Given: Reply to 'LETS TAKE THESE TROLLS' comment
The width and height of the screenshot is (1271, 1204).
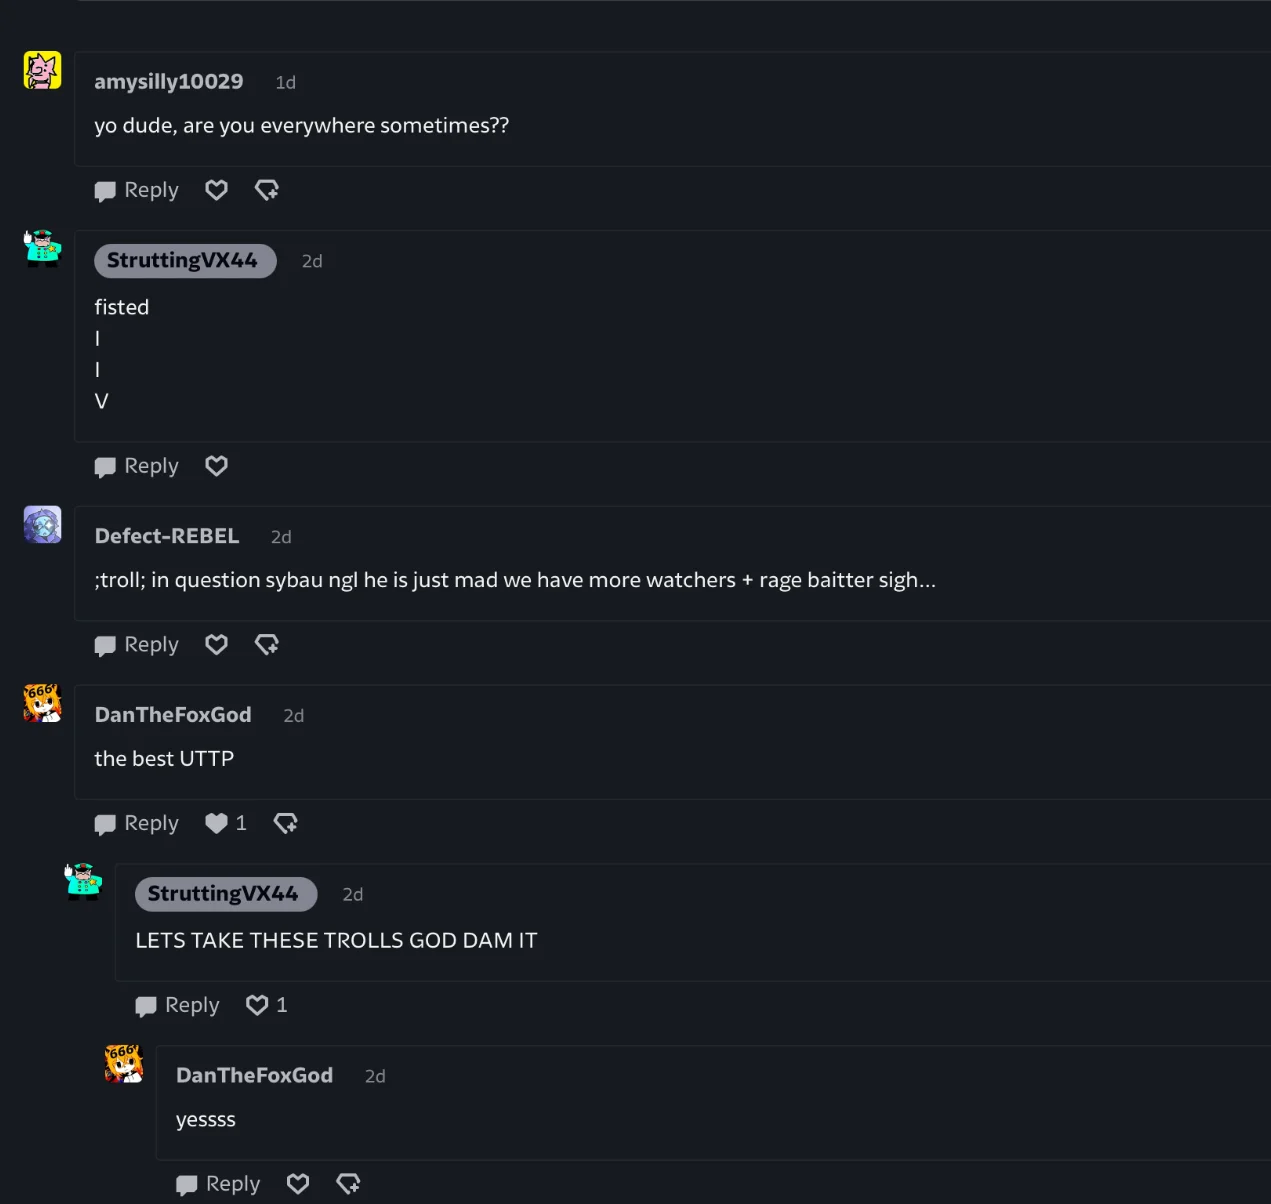Looking at the screenshot, I should click(178, 1005).
